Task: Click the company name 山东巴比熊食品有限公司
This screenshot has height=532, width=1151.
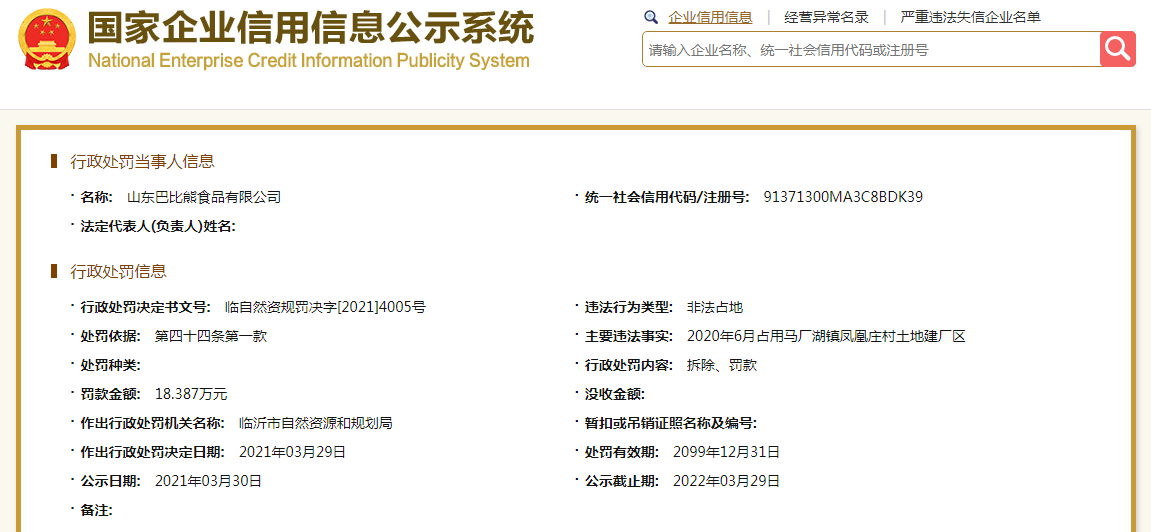Action: pyautogui.click(x=204, y=197)
